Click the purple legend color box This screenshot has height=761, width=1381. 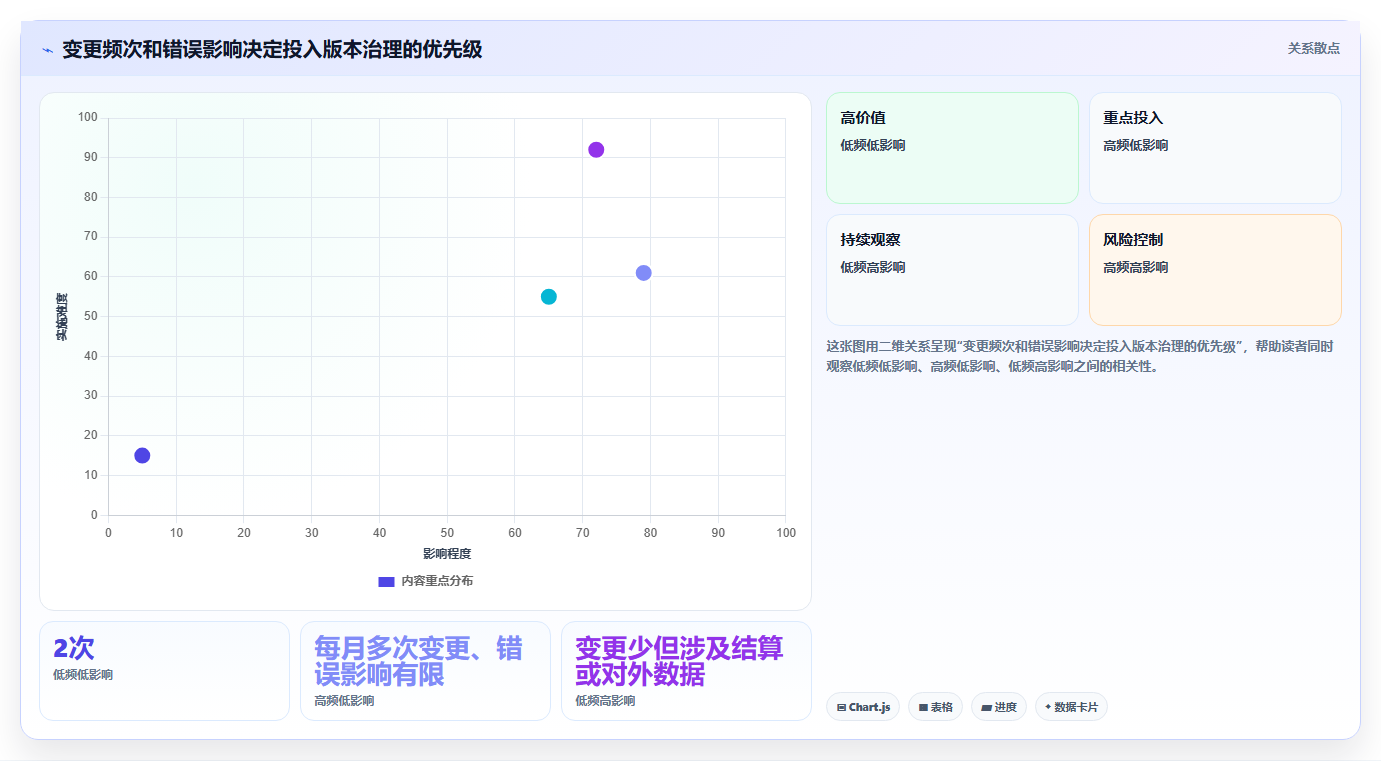coord(386,581)
